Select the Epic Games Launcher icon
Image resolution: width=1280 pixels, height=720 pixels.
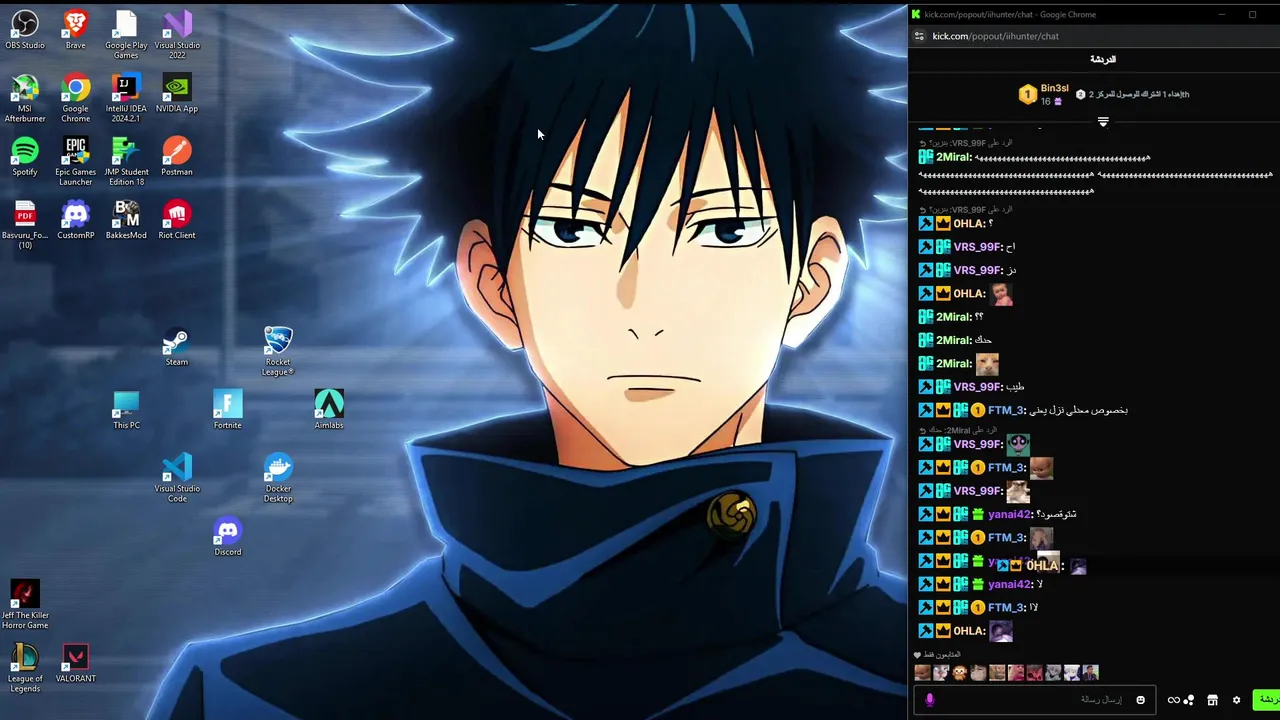(x=75, y=161)
